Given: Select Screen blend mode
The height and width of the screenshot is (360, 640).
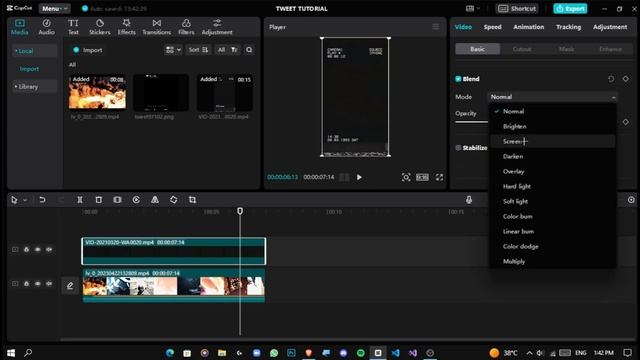Looking at the screenshot, I should click(553, 141).
